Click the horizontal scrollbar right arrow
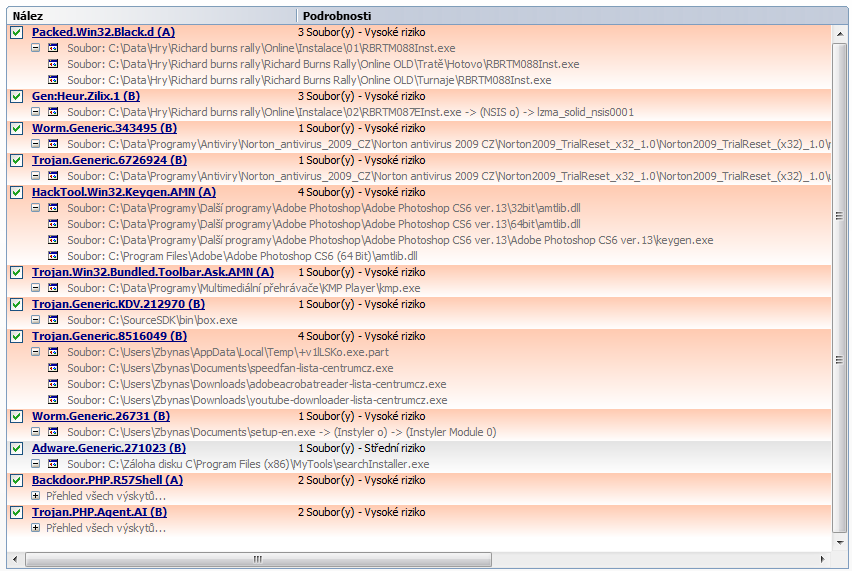This screenshot has width=852, height=571. (823, 559)
